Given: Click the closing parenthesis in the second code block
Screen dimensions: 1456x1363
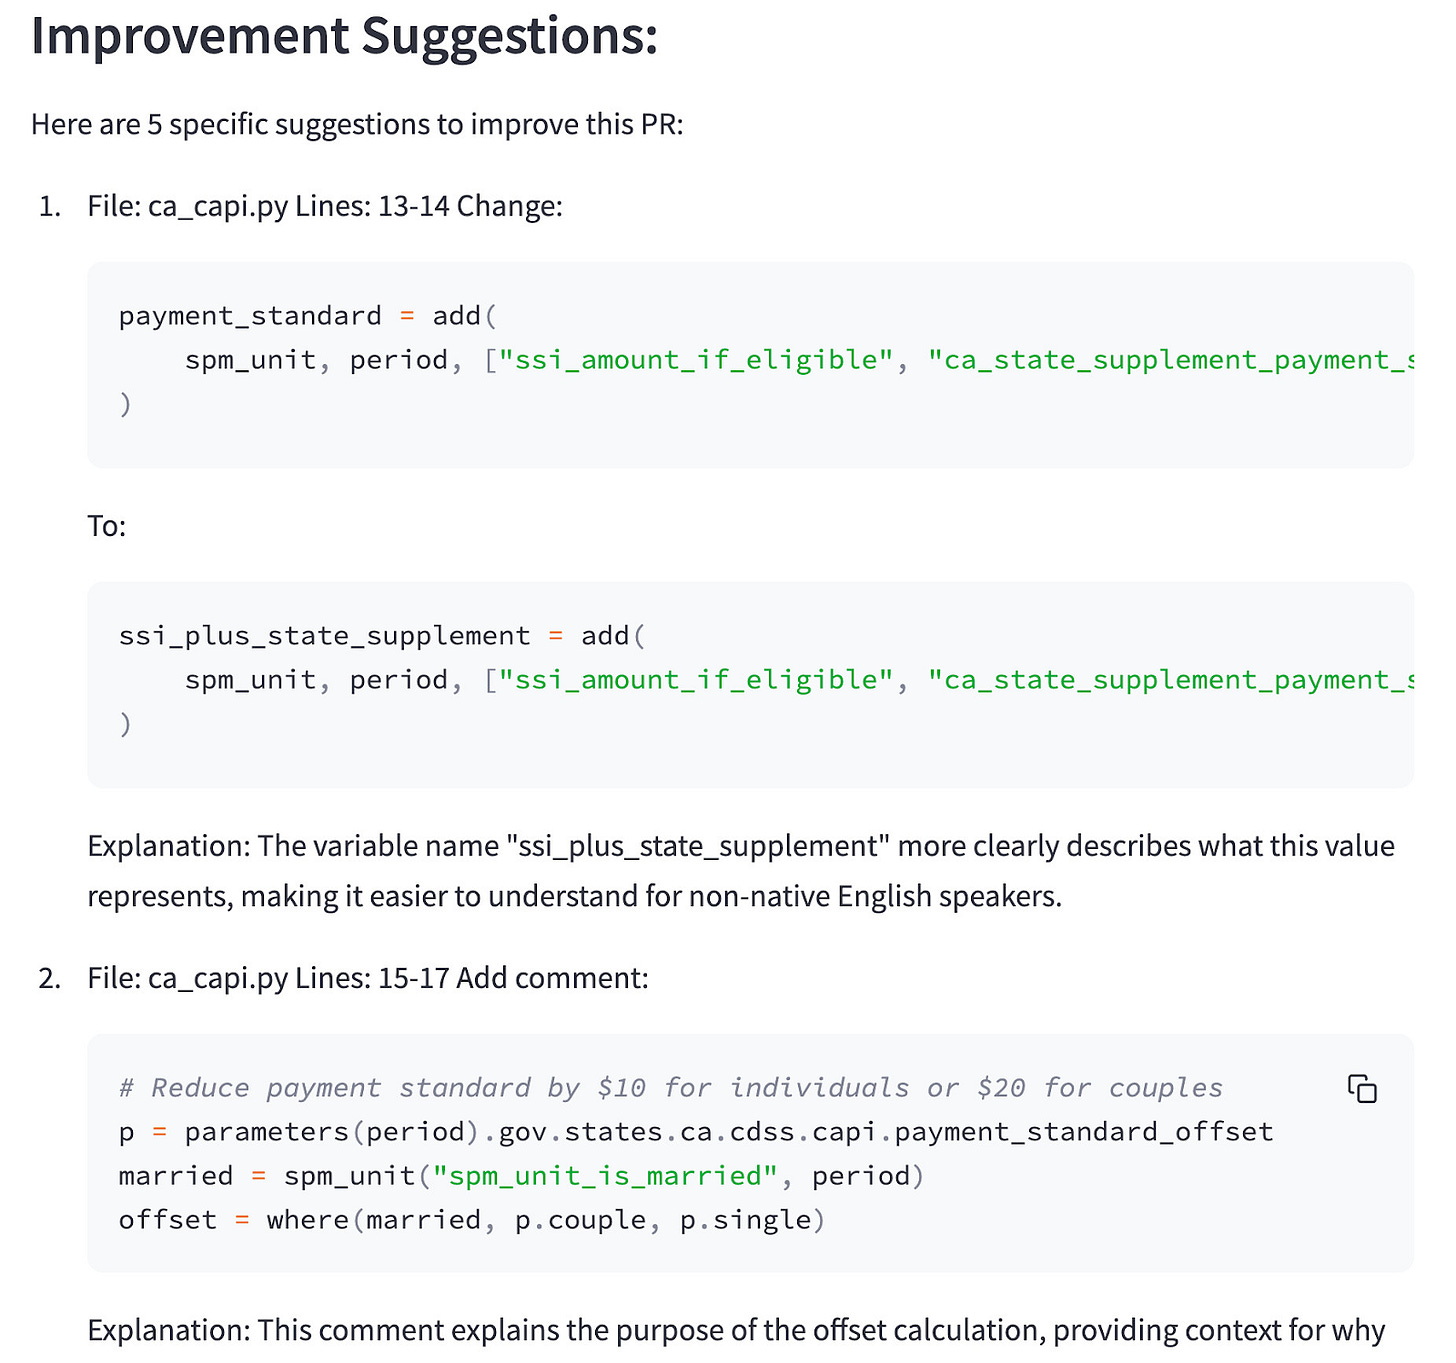Looking at the screenshot, I should coord(125,724).
